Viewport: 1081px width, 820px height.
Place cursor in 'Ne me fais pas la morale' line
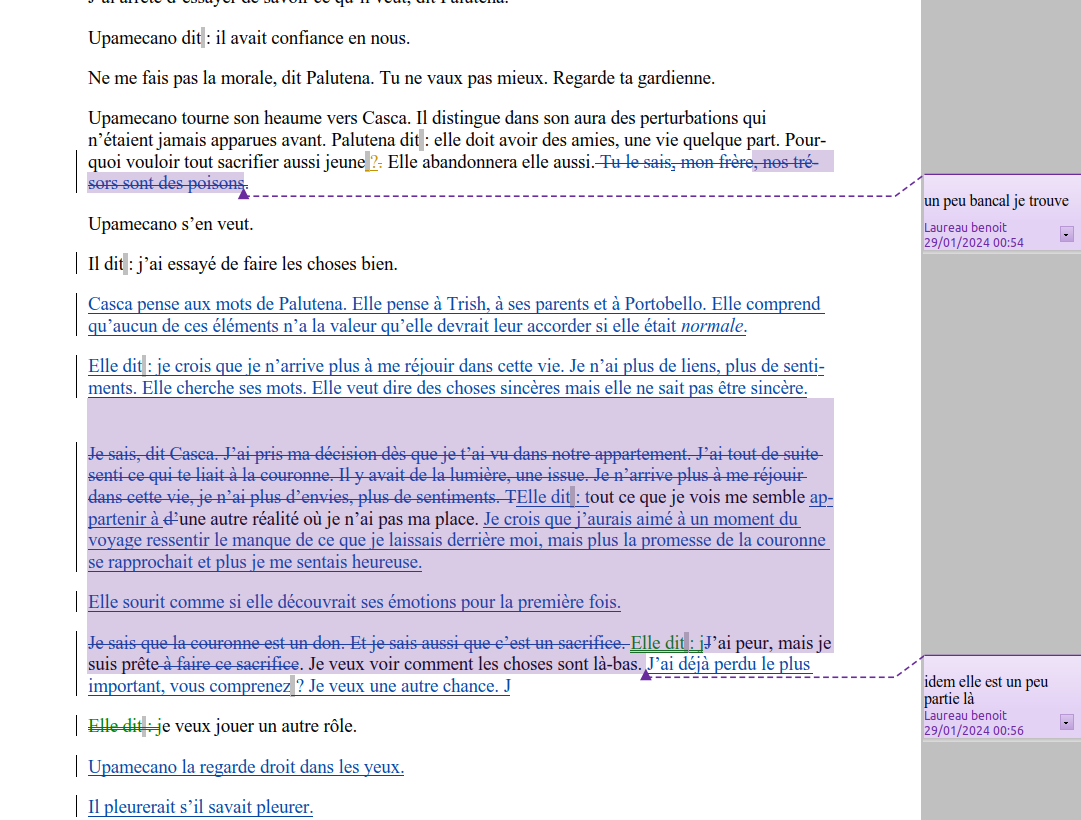(400, 78)
